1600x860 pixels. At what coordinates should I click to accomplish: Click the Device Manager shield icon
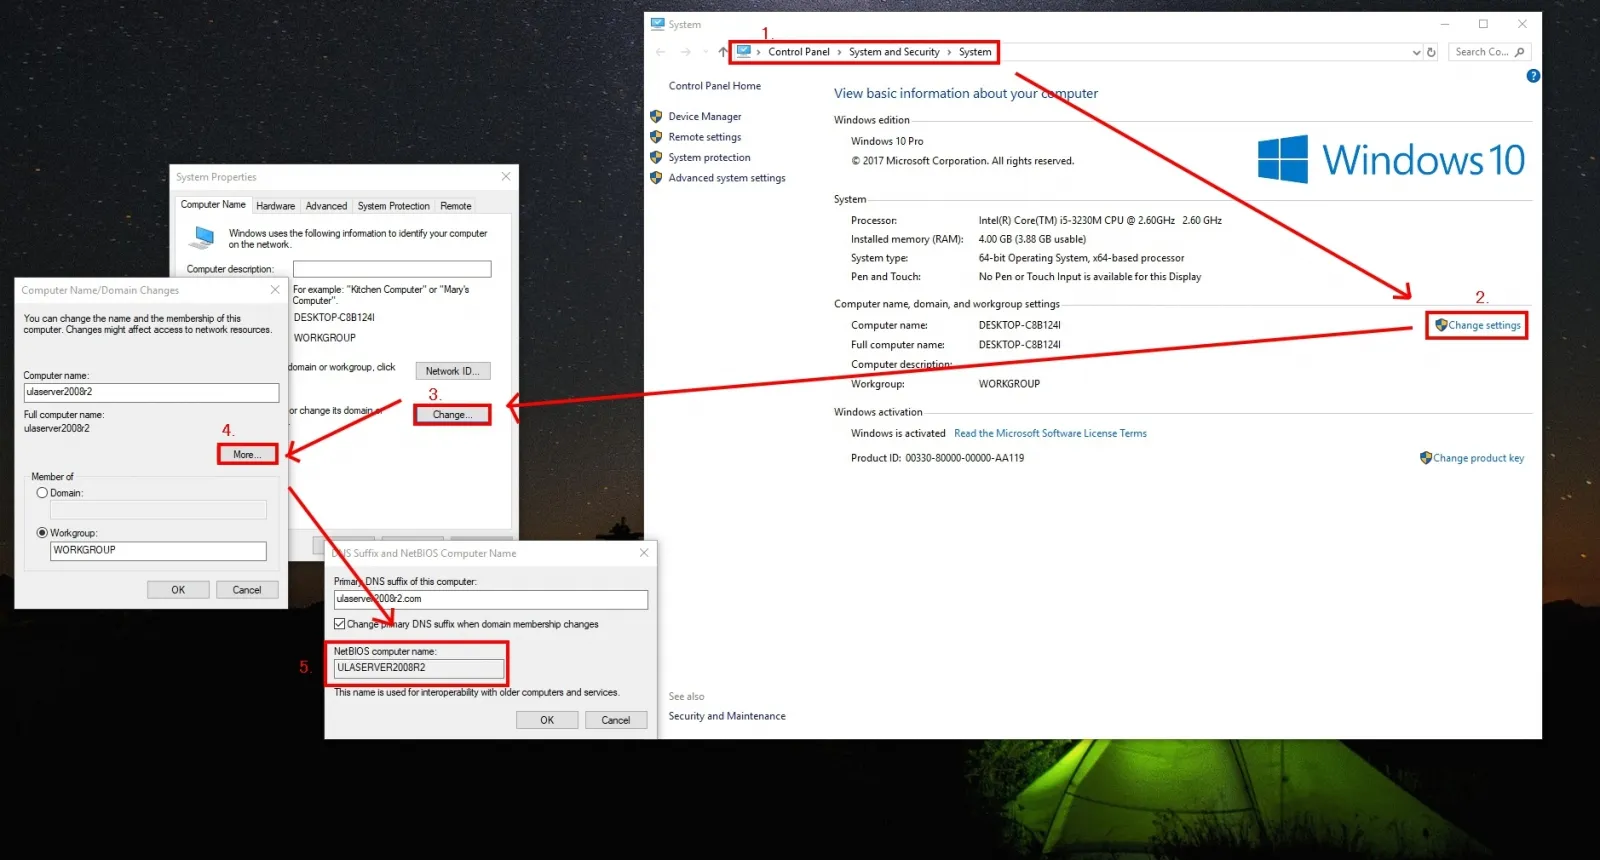pyautogui.click(x=656, y=117)
